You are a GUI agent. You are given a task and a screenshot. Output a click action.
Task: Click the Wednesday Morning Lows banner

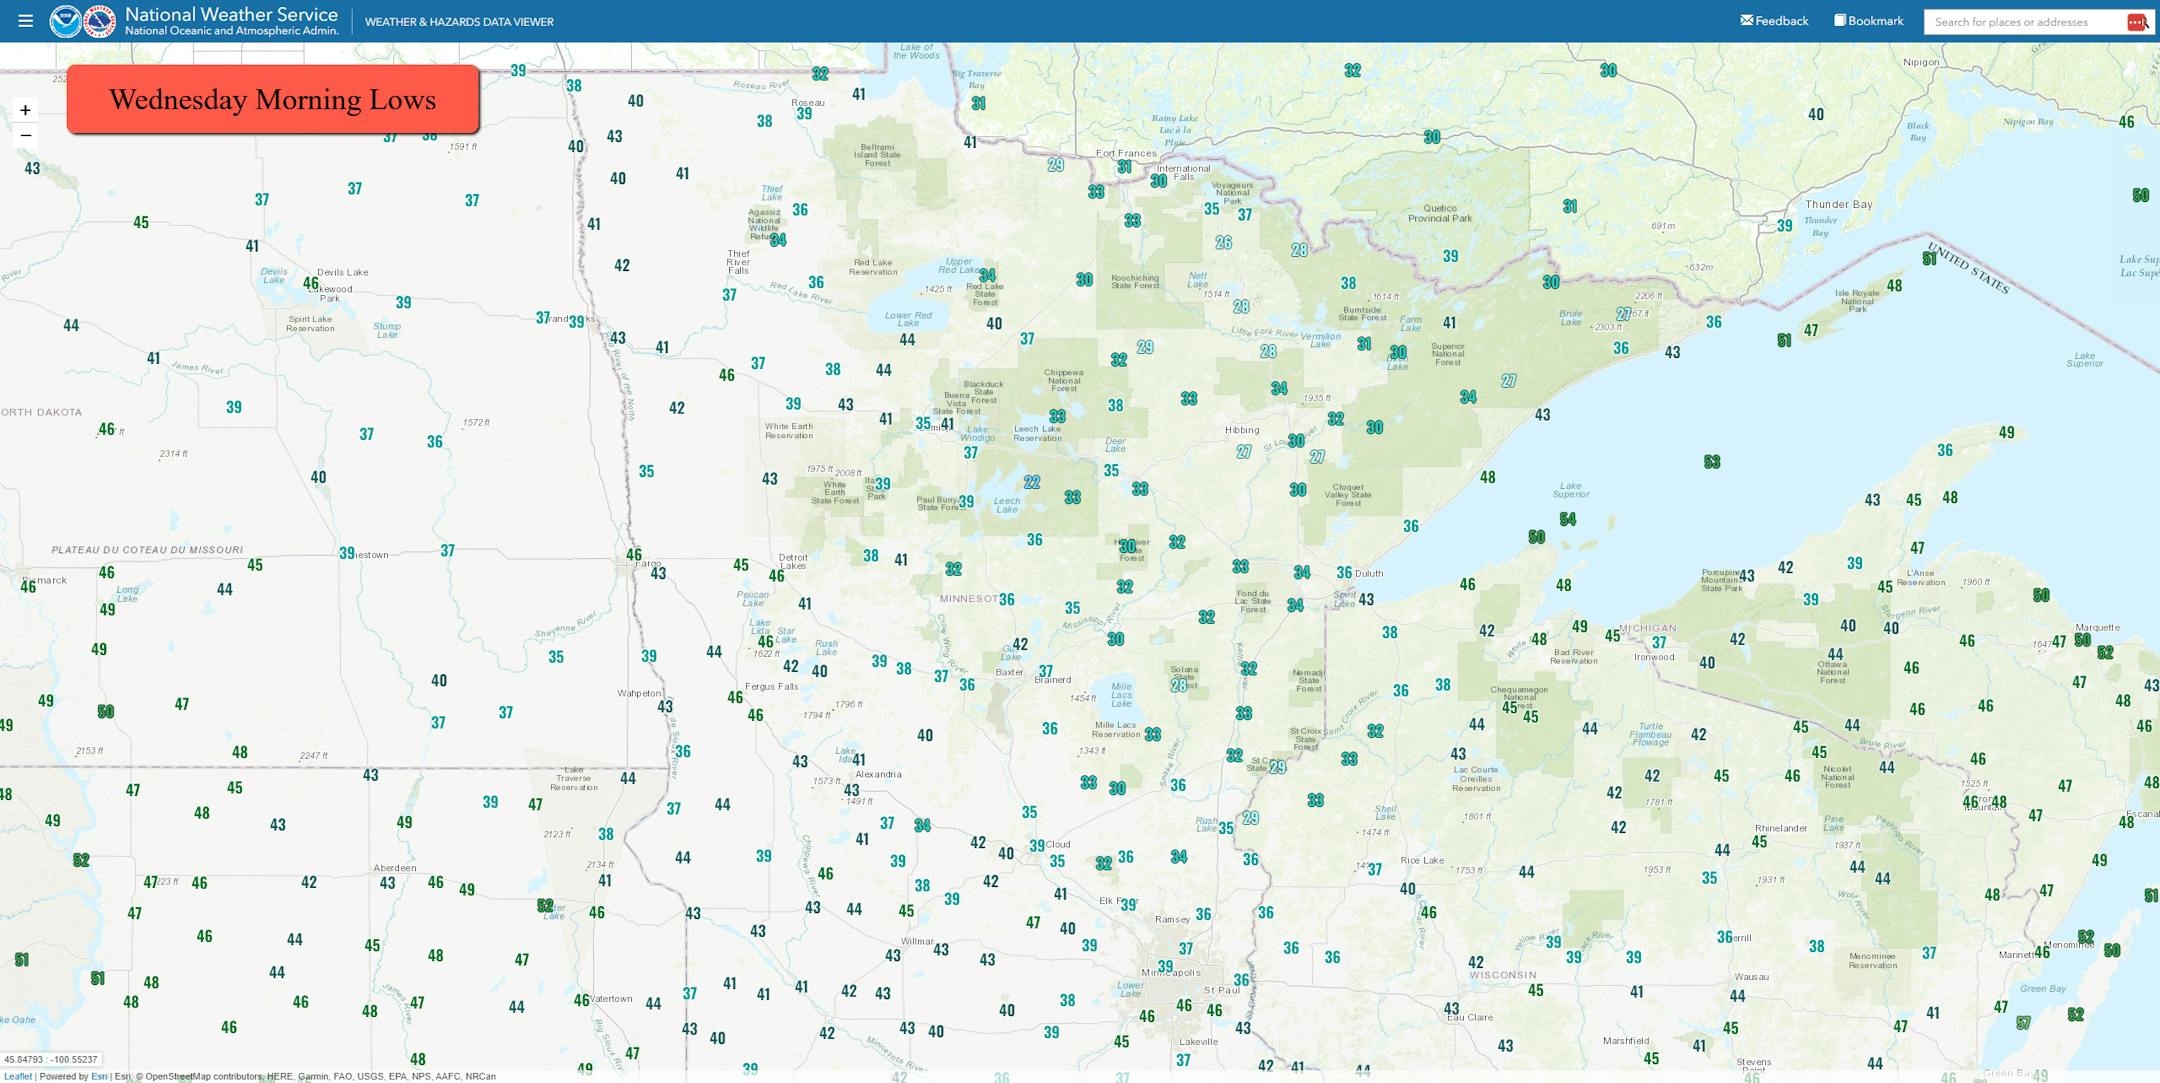[x=273, y=100]
